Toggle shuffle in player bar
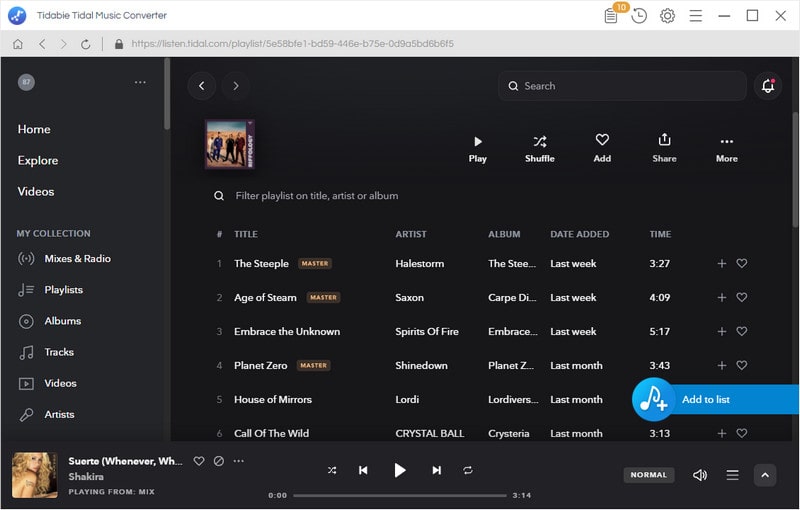 332,470
